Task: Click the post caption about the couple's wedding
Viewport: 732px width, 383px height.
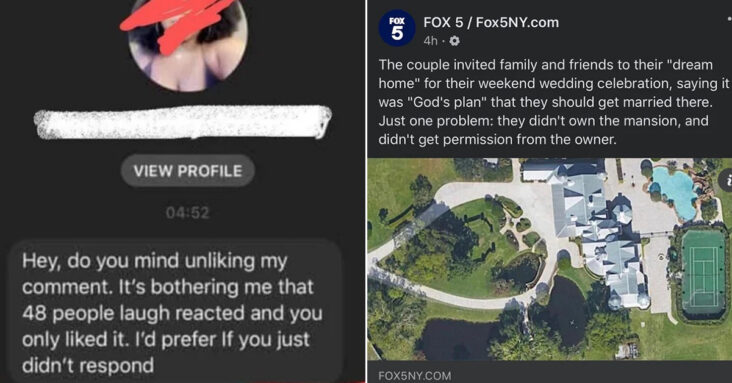Action: coord(553,102)
